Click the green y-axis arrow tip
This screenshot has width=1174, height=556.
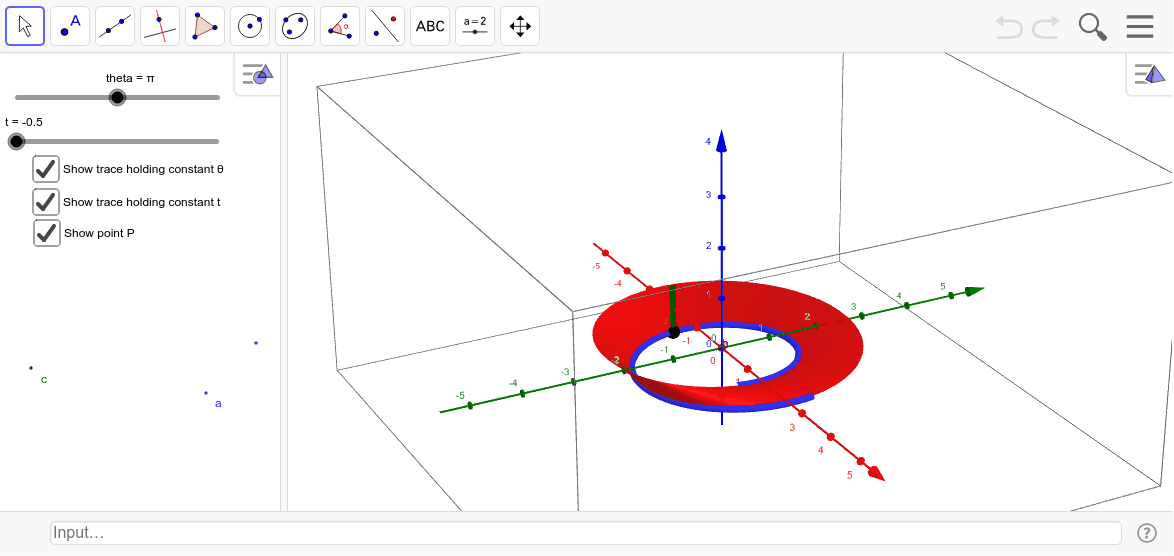tap(973, 291)
